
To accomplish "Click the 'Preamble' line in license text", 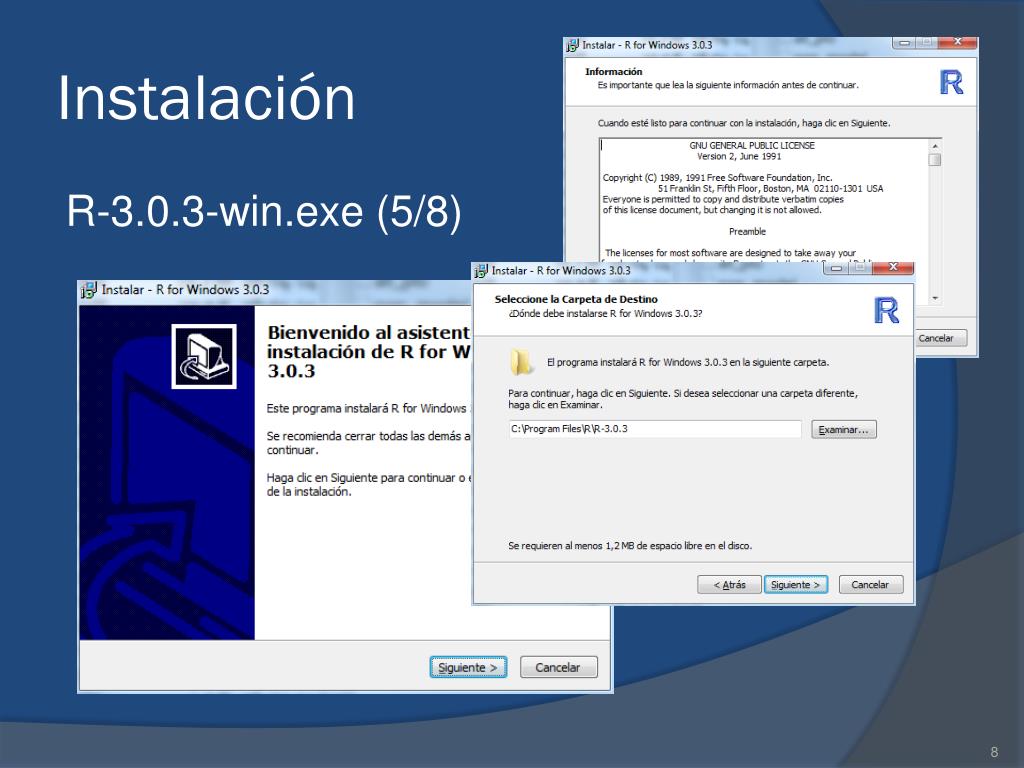I will tap(747, 231).
